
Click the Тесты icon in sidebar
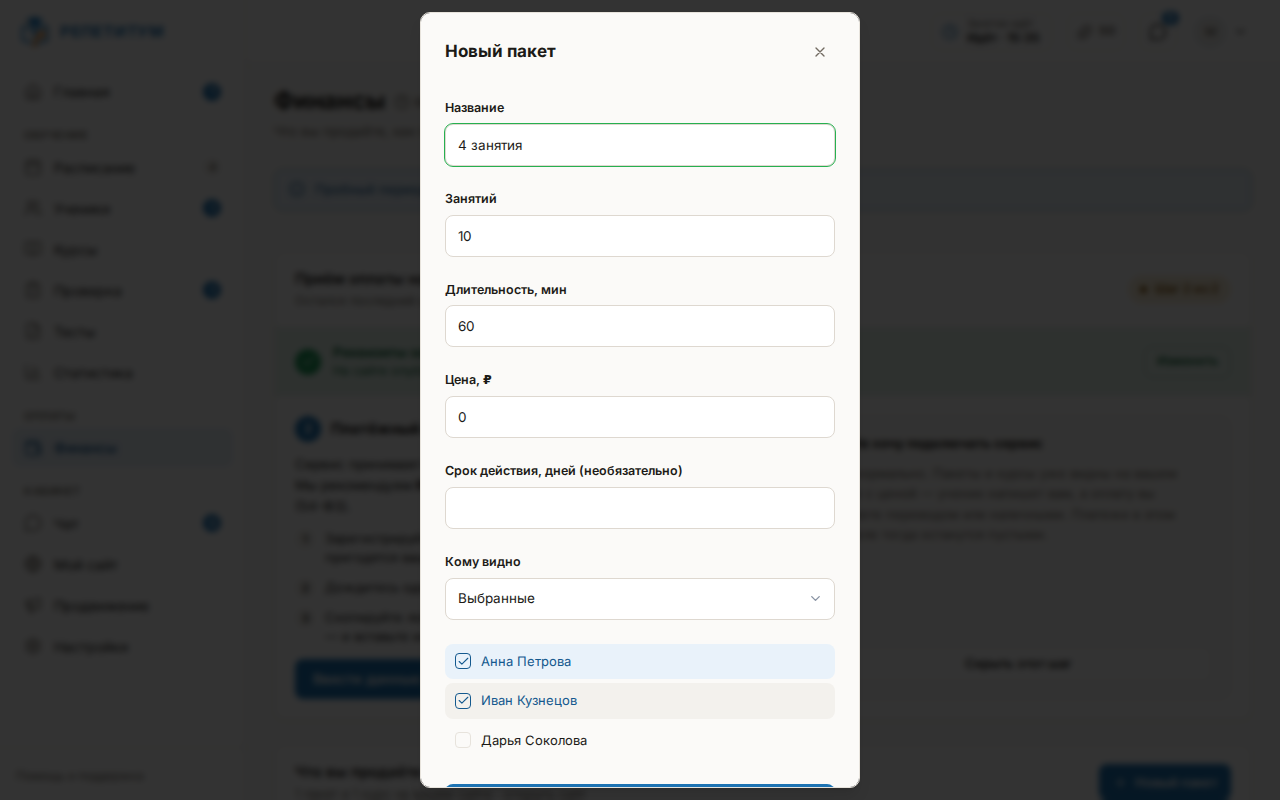click(x=33, y=331)
